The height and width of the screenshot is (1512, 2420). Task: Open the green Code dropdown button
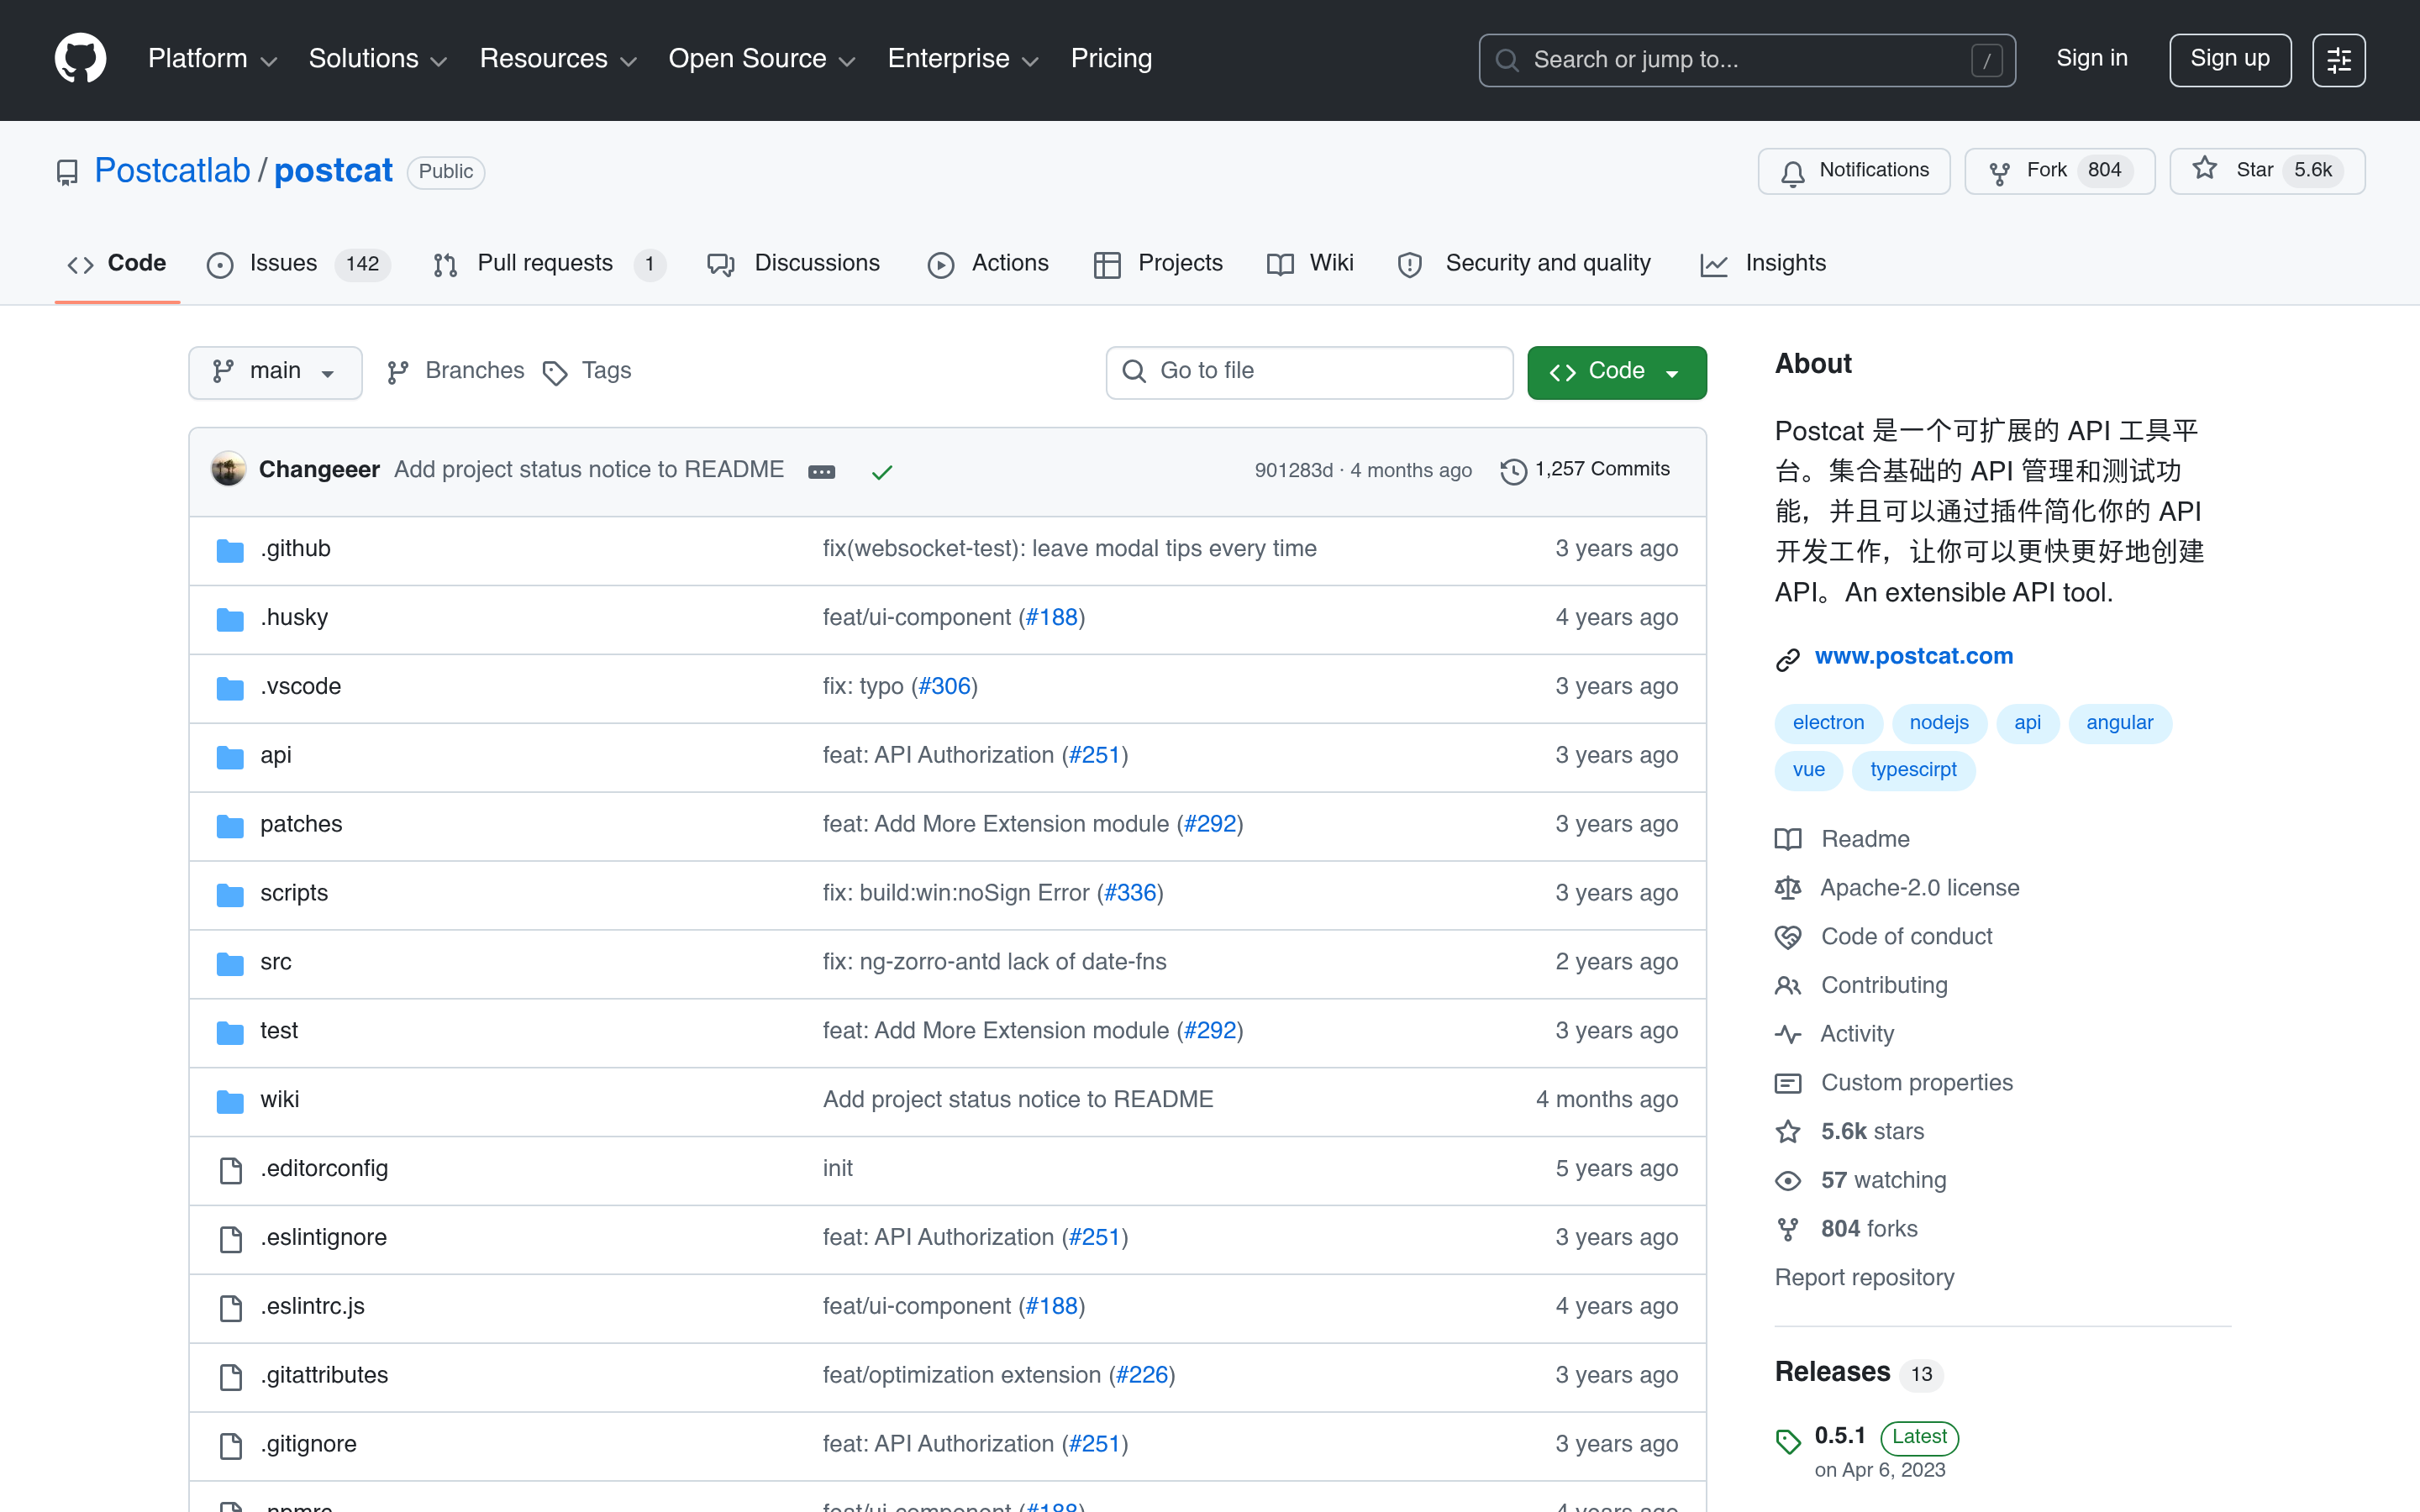(1616, 372)
